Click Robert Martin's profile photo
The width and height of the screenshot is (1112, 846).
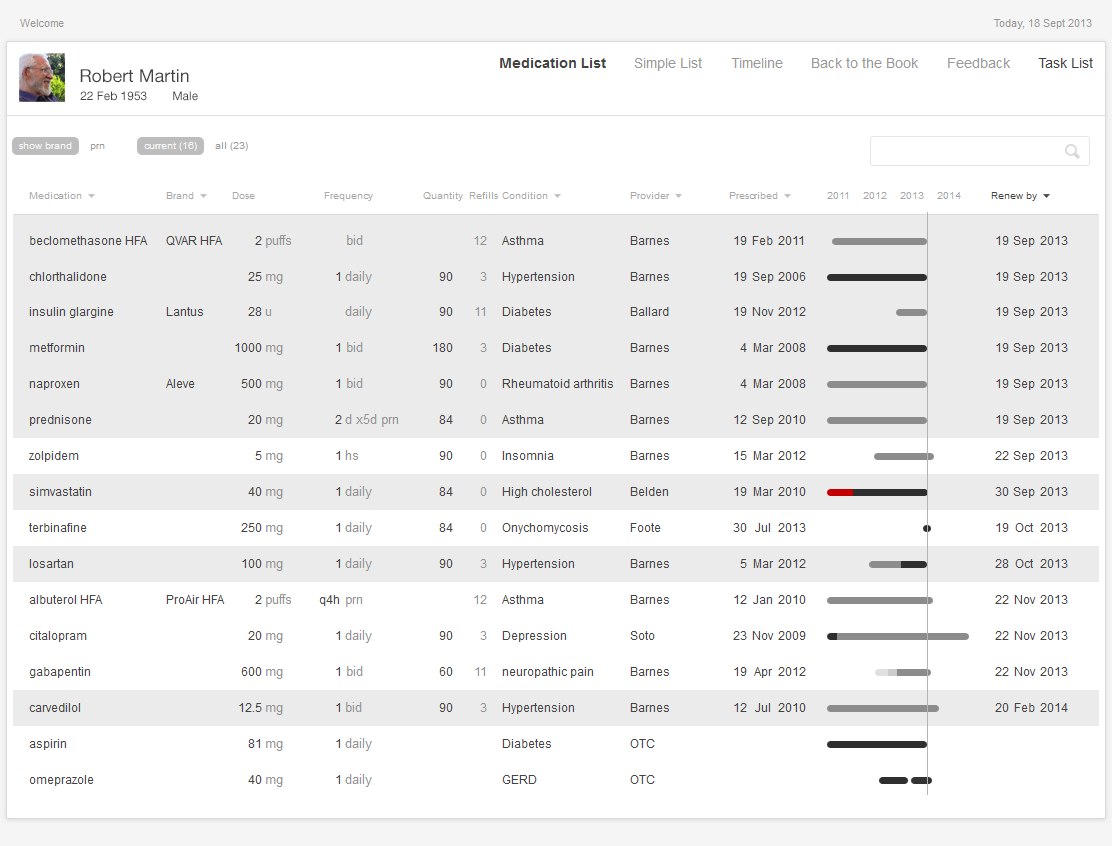coord(42,78)
